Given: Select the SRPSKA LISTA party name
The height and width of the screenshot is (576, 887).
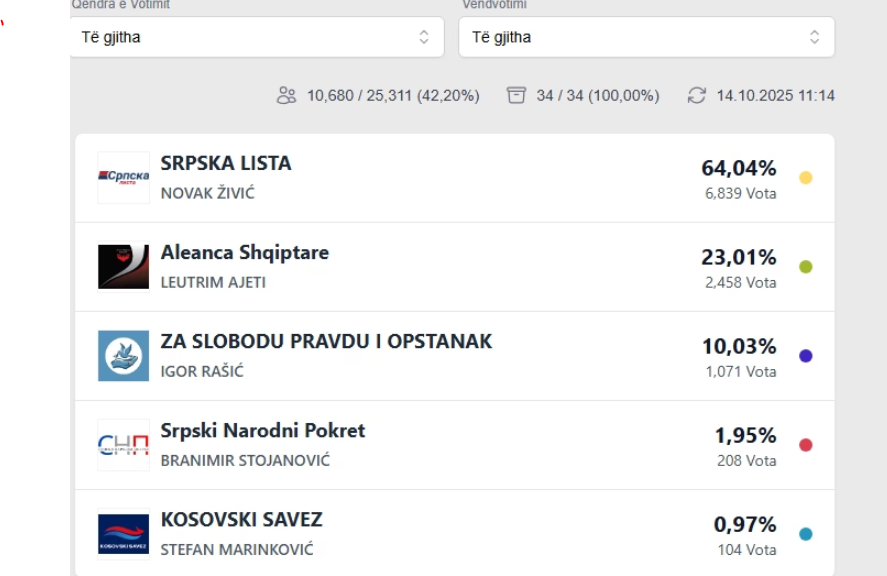Looking at the screenshot, I should [226, 164].
